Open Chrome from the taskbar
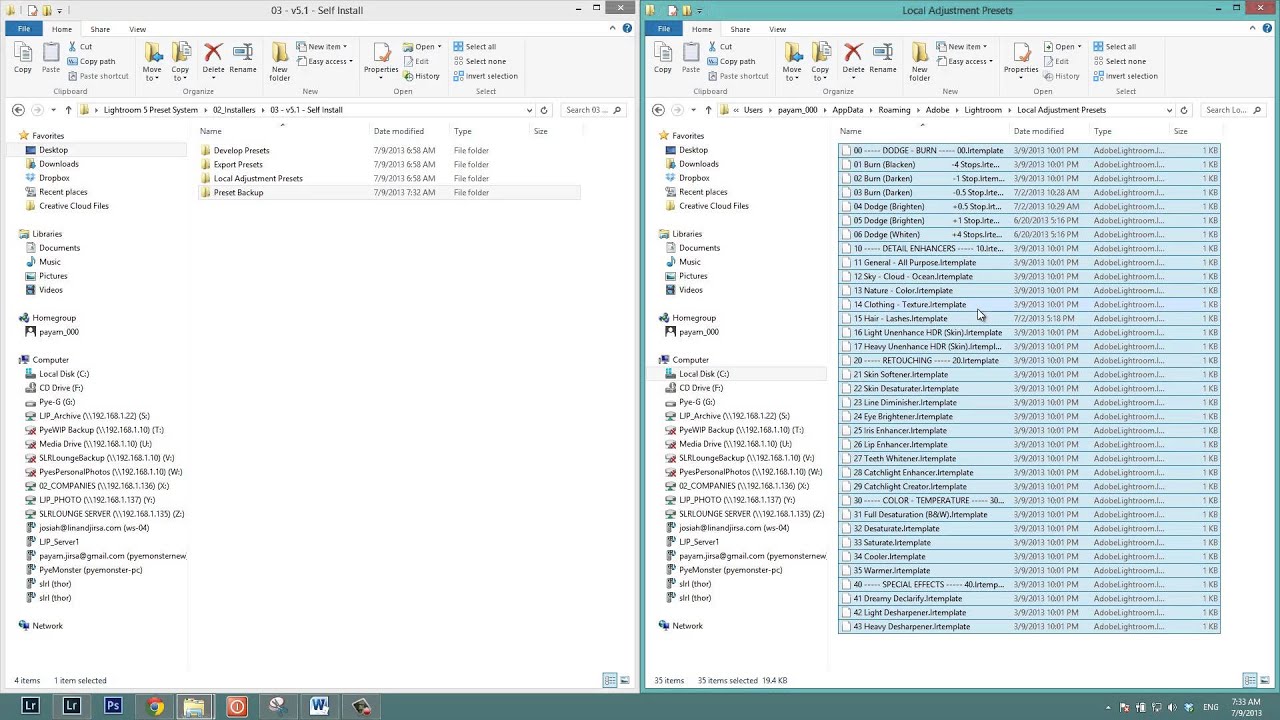The width and height of the screenshot is (1280, 720). point(155,706)
